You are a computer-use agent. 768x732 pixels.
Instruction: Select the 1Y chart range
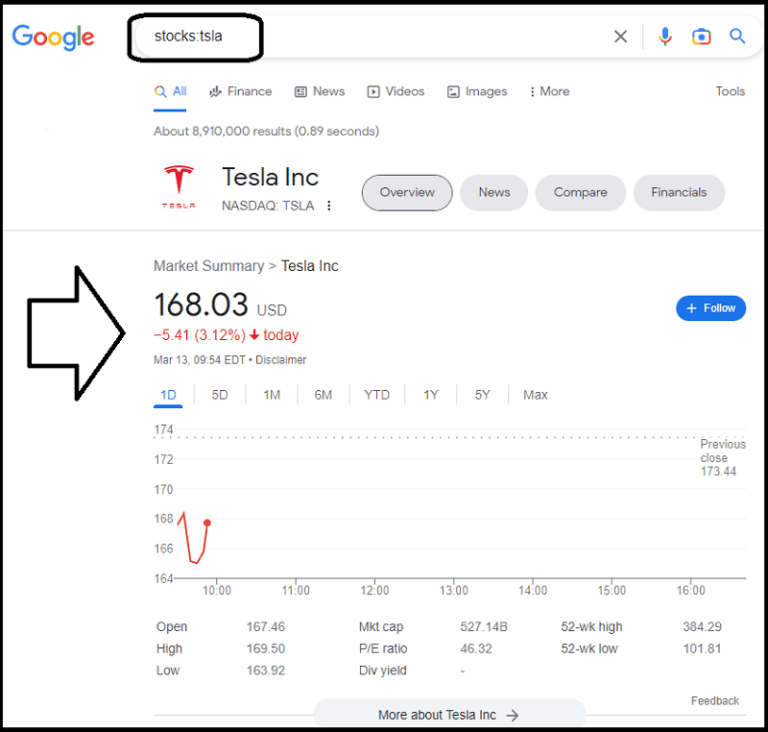click(x=430, y=395)
